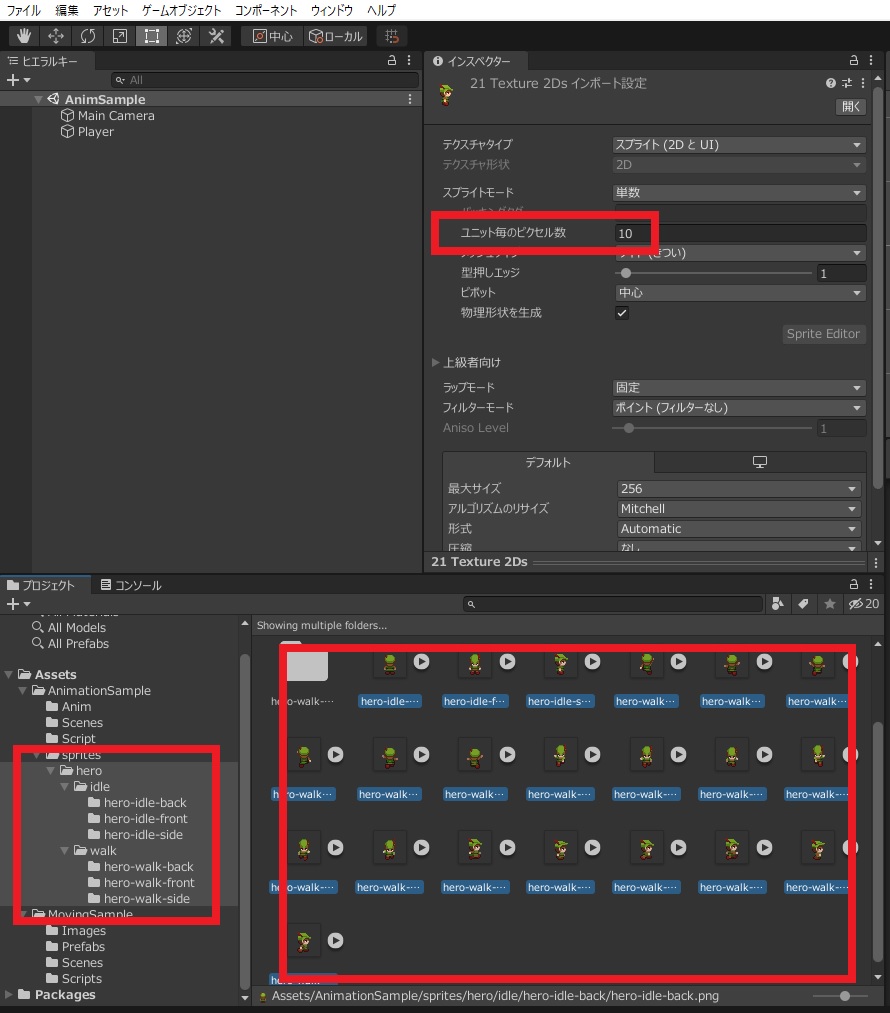Toggle hidden packages visibility count 20
890x1013 pixels.
click(x=864, y=604)
